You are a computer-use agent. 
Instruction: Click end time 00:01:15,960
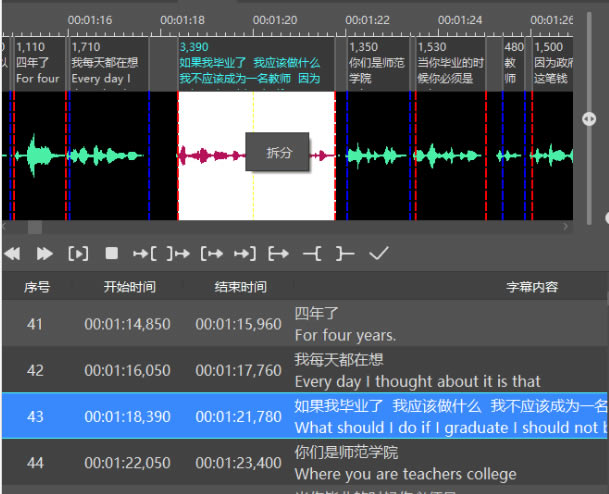(x=238, y=324)
